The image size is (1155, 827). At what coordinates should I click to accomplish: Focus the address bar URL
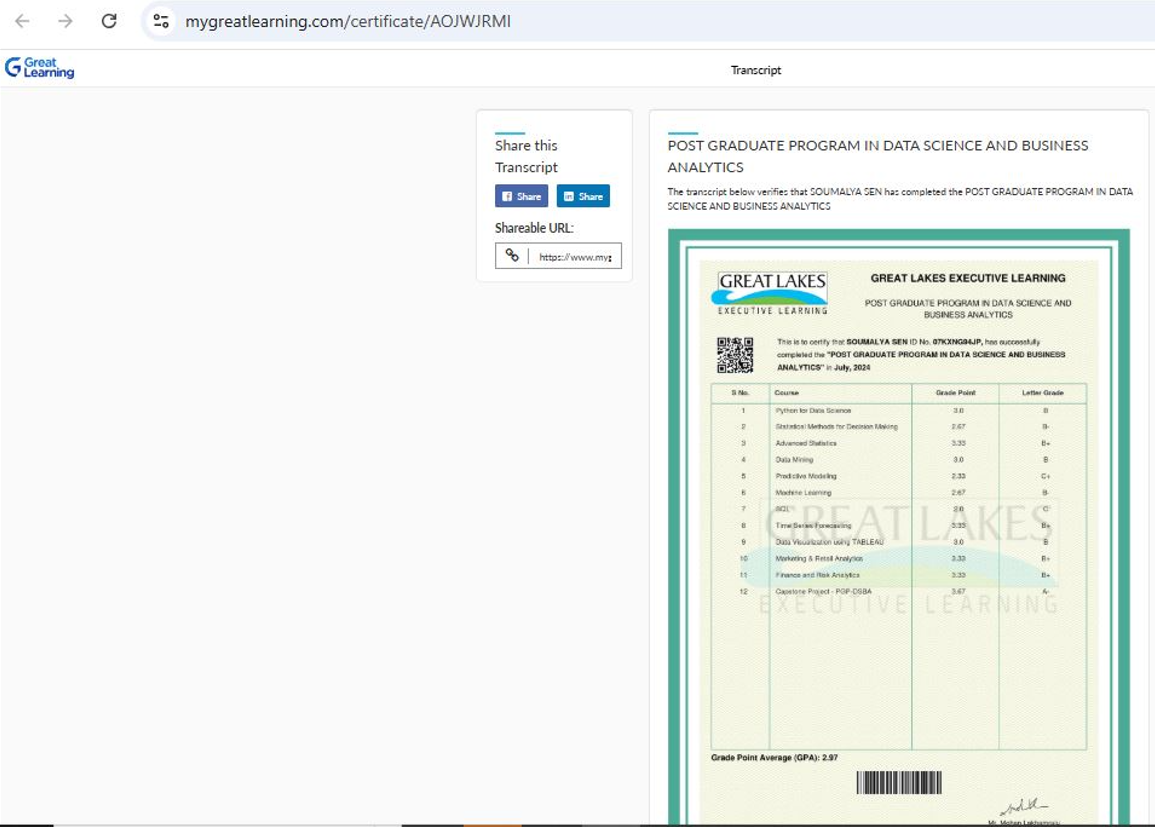click(x=348, y=21)
